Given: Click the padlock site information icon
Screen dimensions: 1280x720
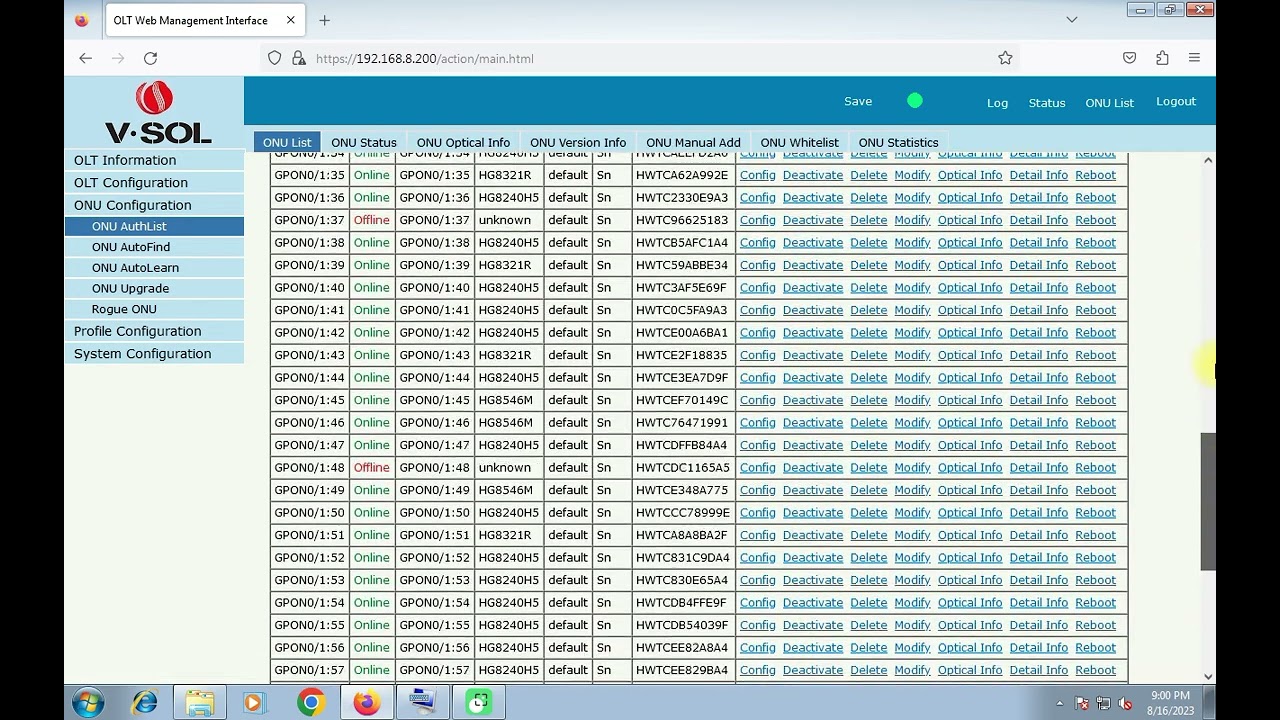Looking at the screenshot, I should (x=298, y=58).
